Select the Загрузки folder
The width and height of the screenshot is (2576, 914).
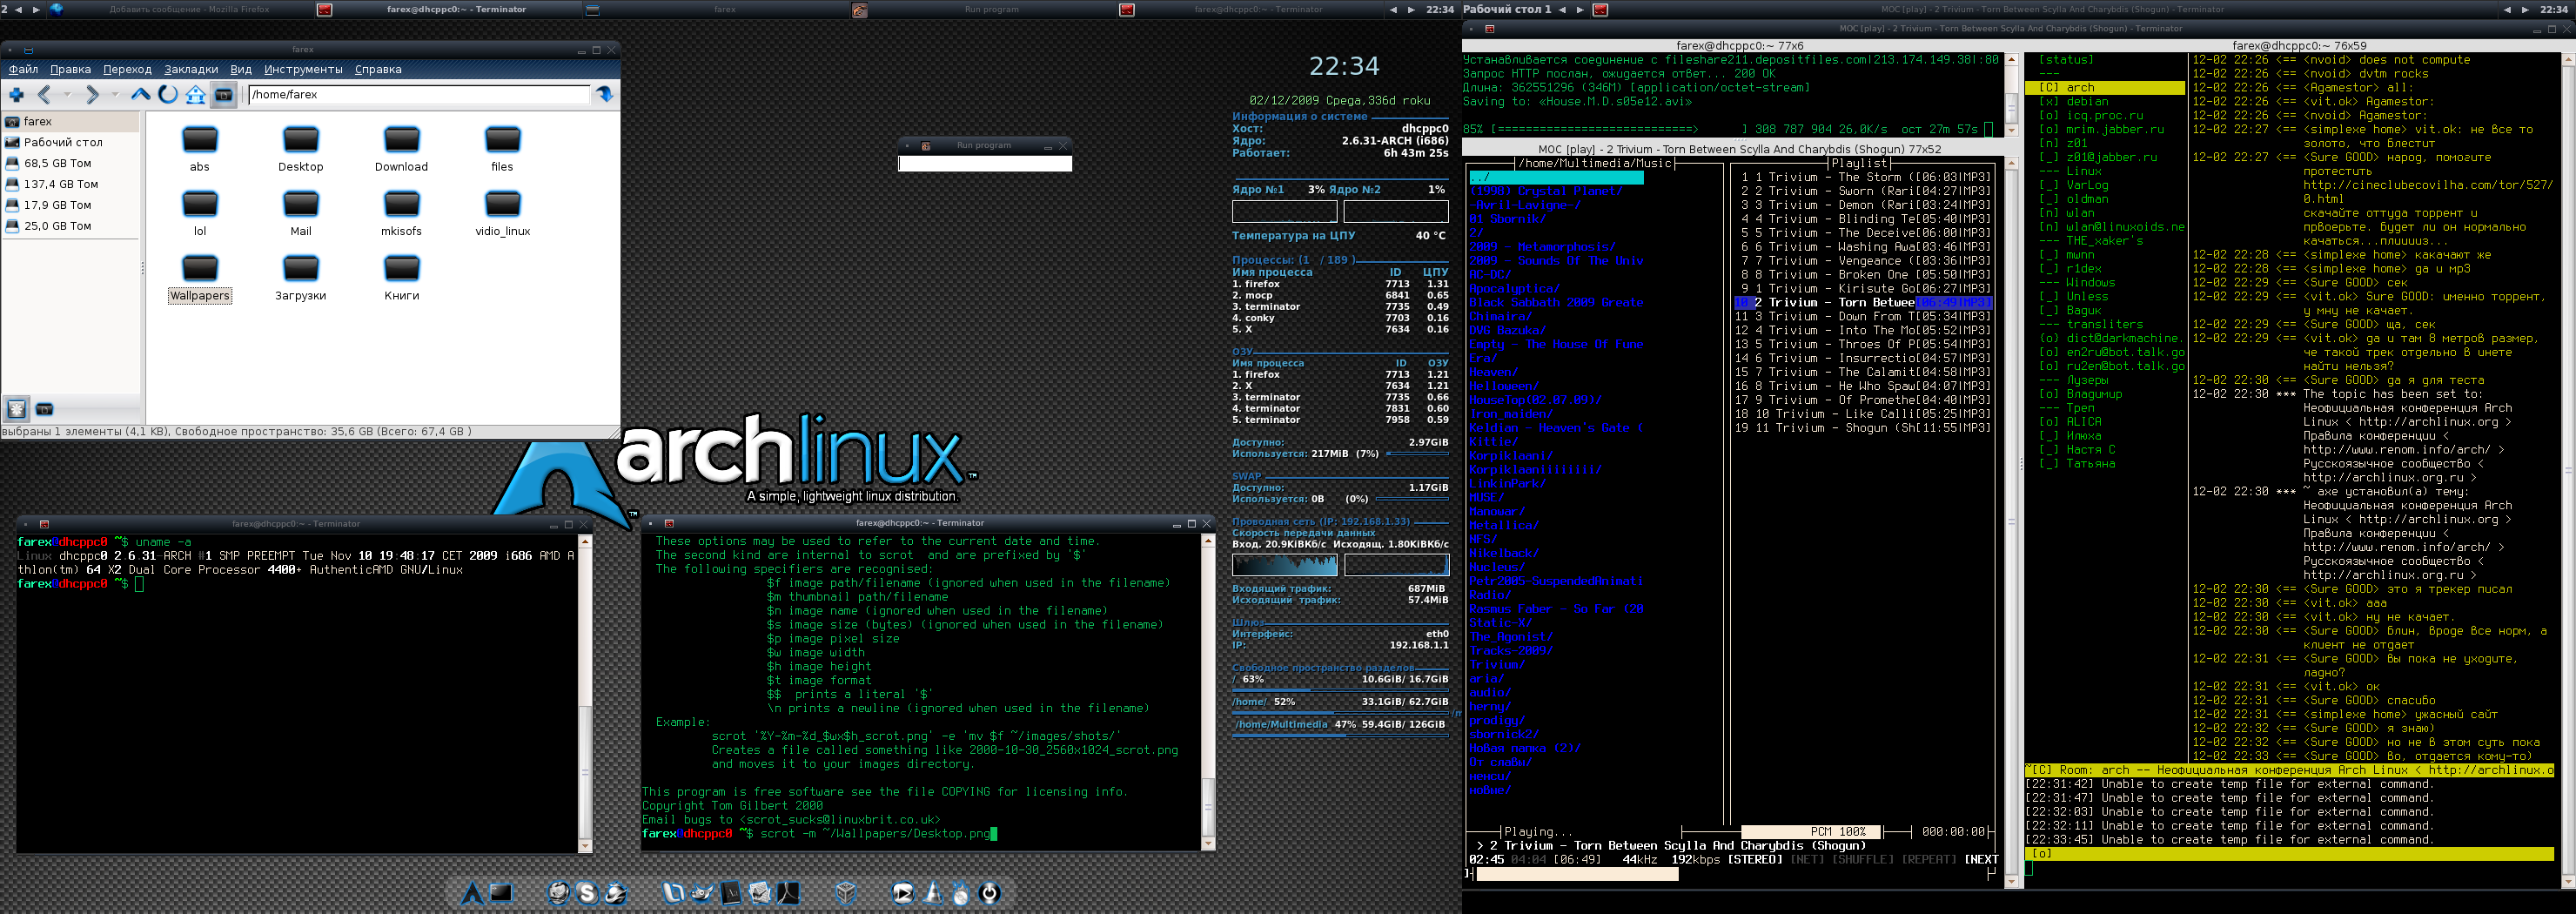[300, 278]
